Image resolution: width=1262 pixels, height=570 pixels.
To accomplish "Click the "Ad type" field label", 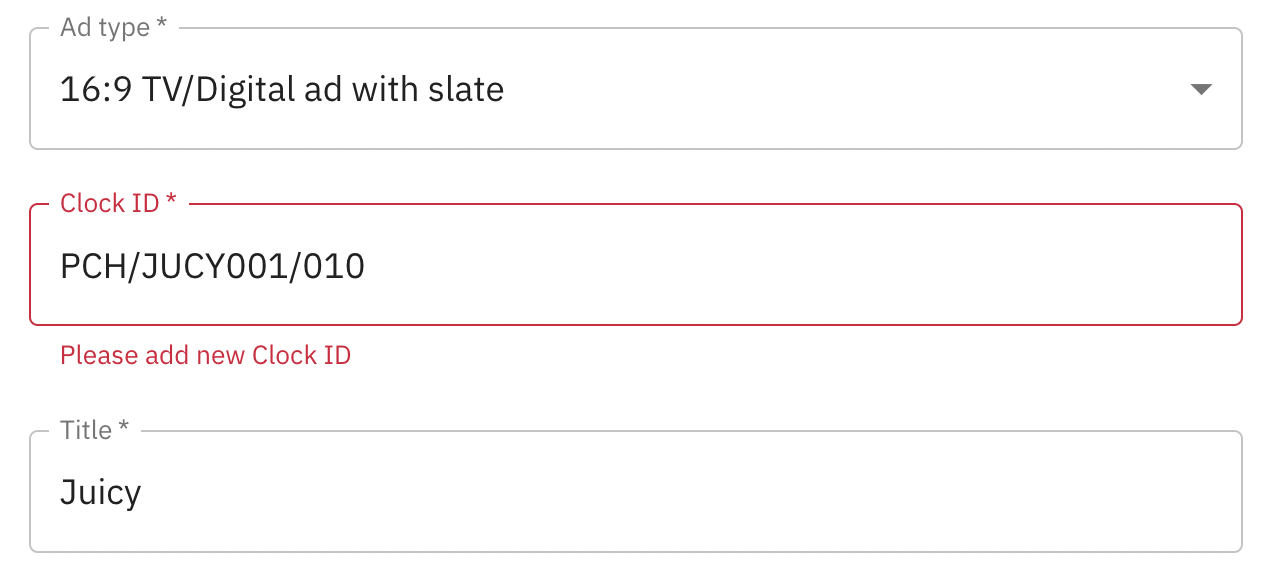I will (x=104, y=27).
